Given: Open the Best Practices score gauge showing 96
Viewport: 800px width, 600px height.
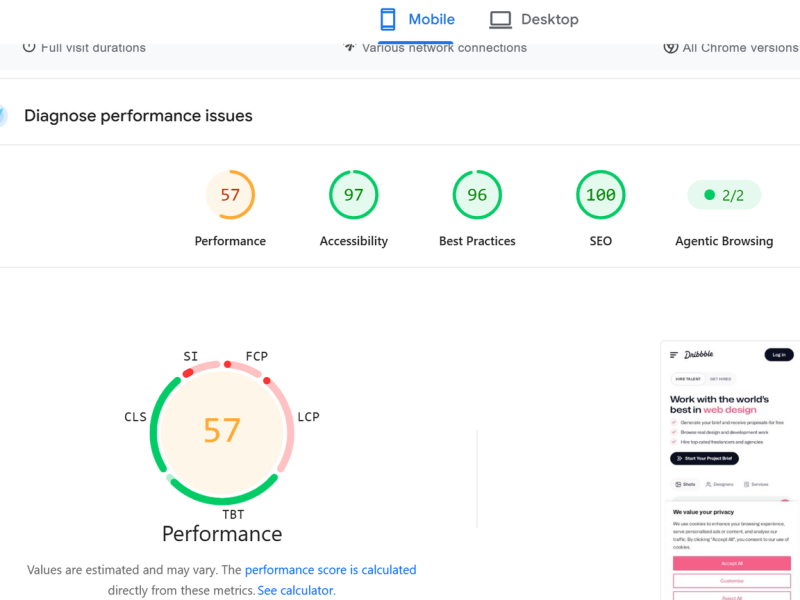Looking at the screenshot, I should coord(477,195).
